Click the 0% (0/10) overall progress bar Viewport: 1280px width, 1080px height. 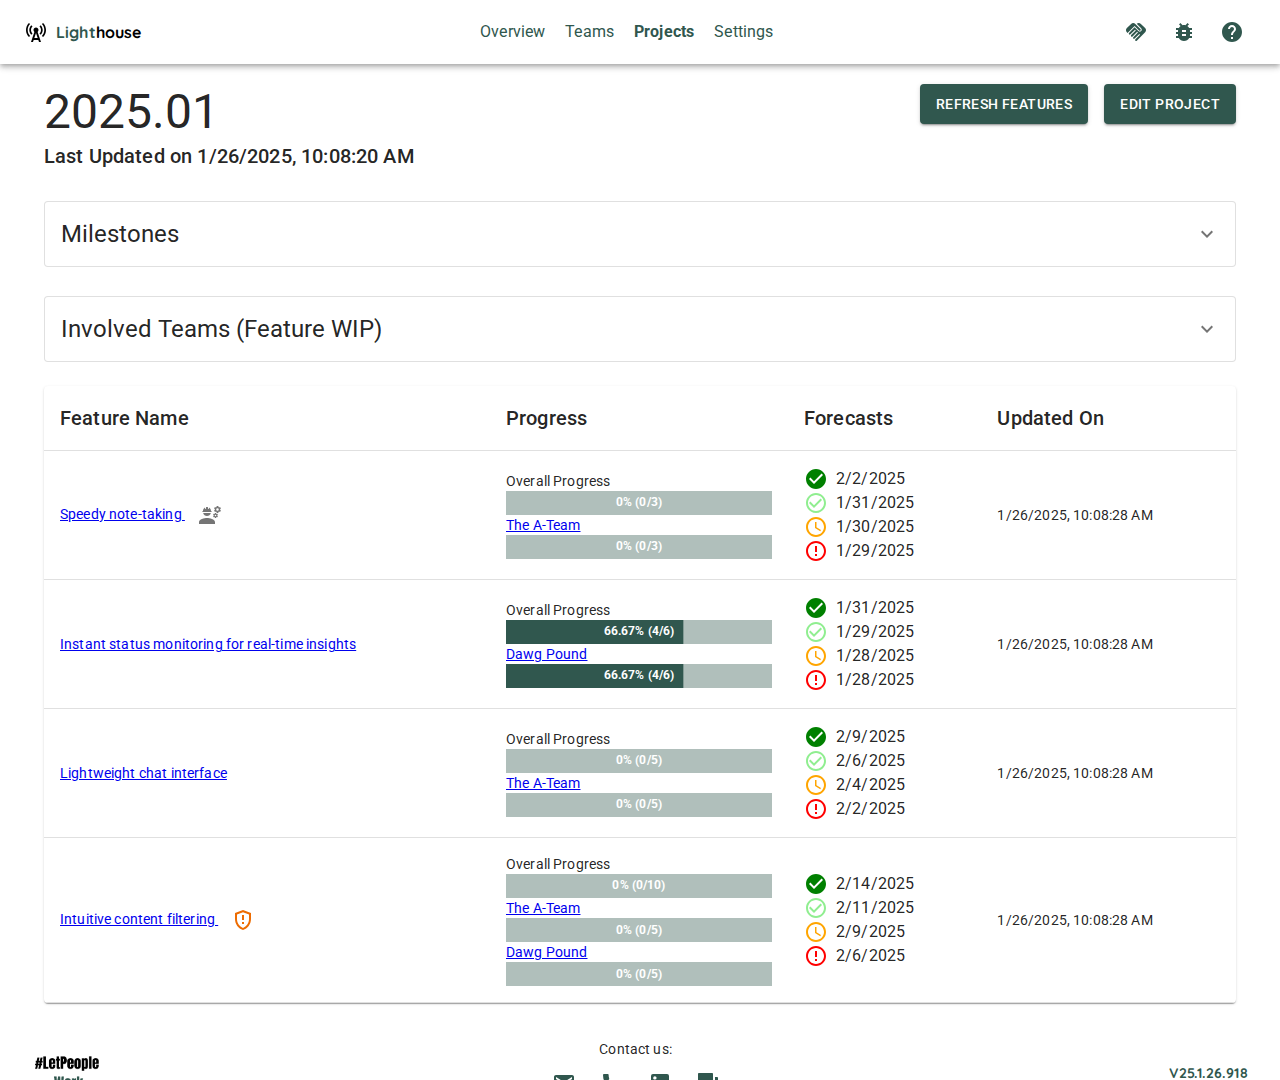pos(639,886)
